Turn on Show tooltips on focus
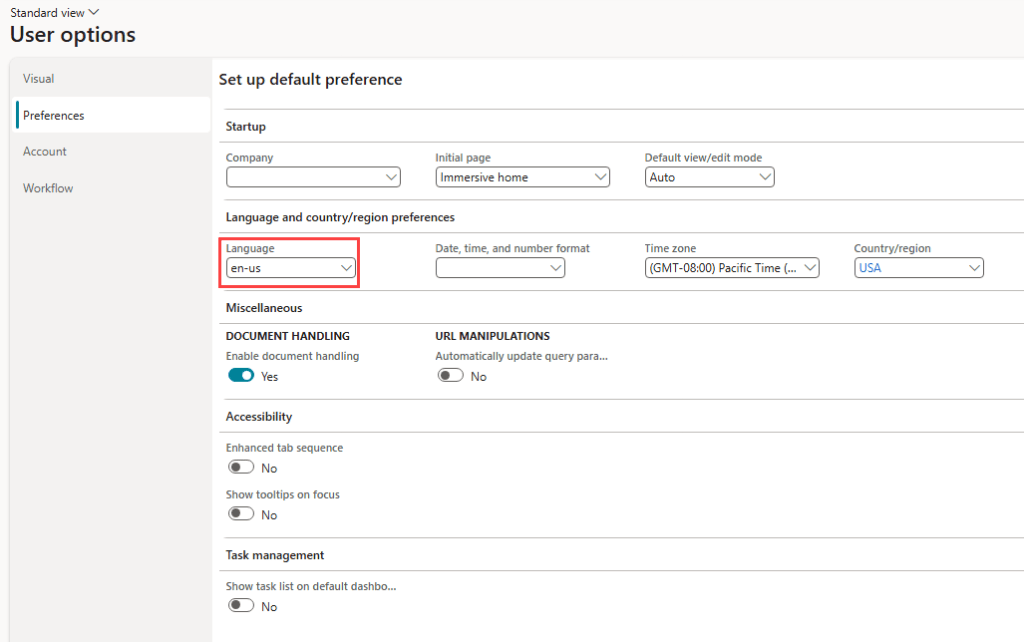Image resolution: width=1024 pixels, height=642 pixels. coord(241,514)
